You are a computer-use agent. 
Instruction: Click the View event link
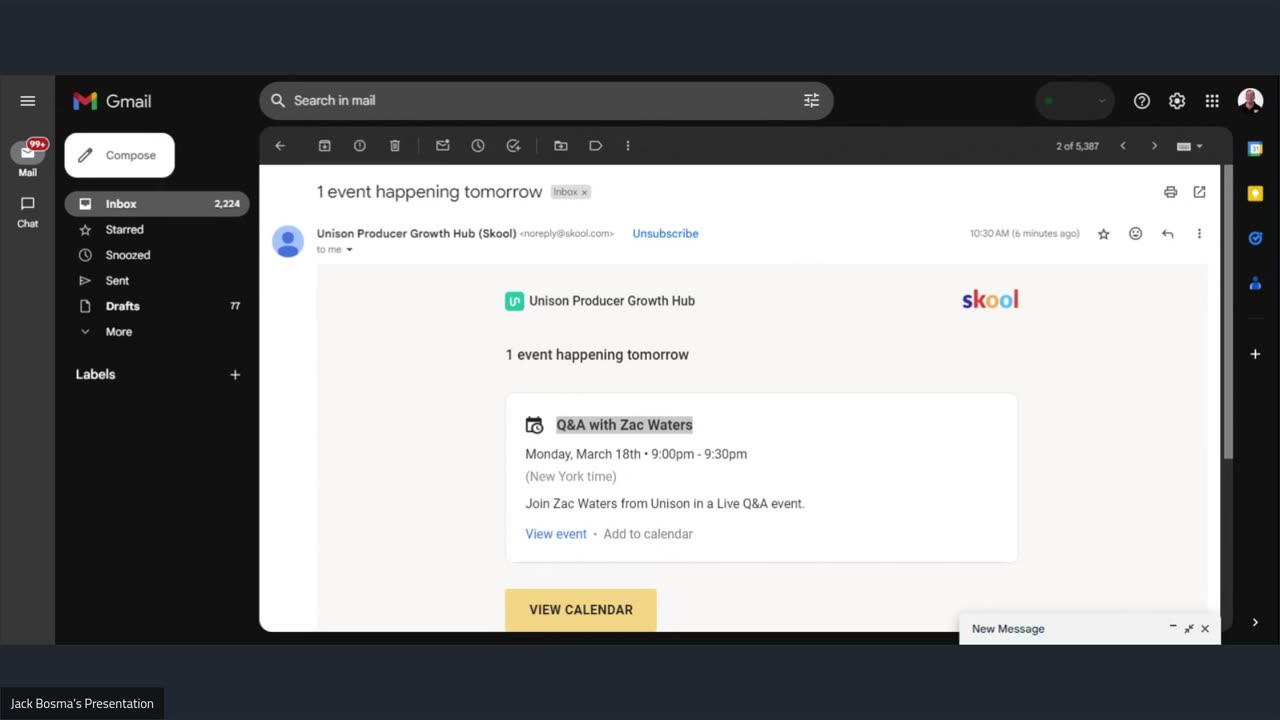click(556, 534)
